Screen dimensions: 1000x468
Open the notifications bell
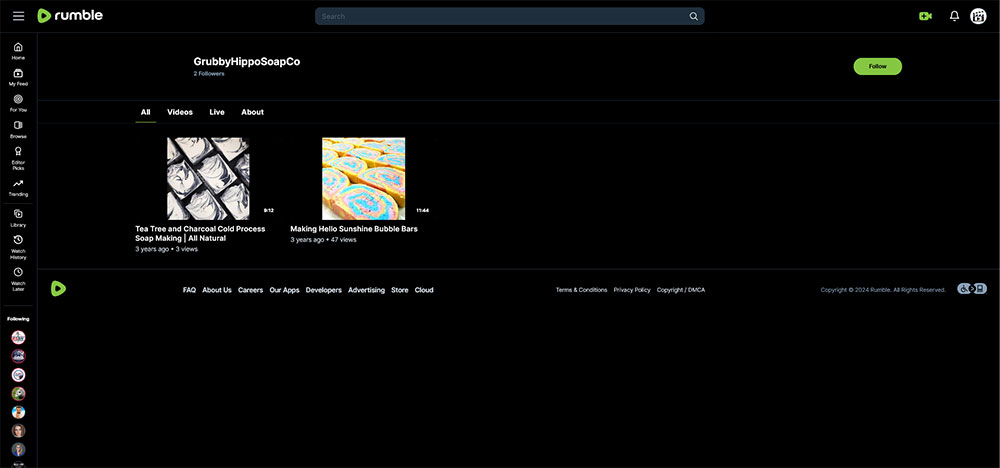tap(954, 17)
